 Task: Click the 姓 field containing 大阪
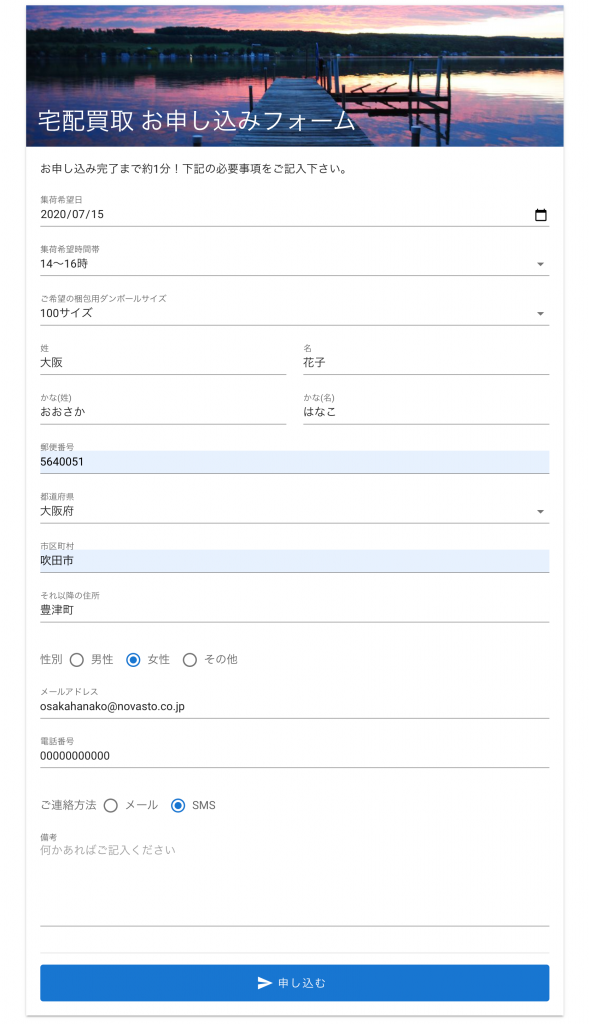coord(163,362)
